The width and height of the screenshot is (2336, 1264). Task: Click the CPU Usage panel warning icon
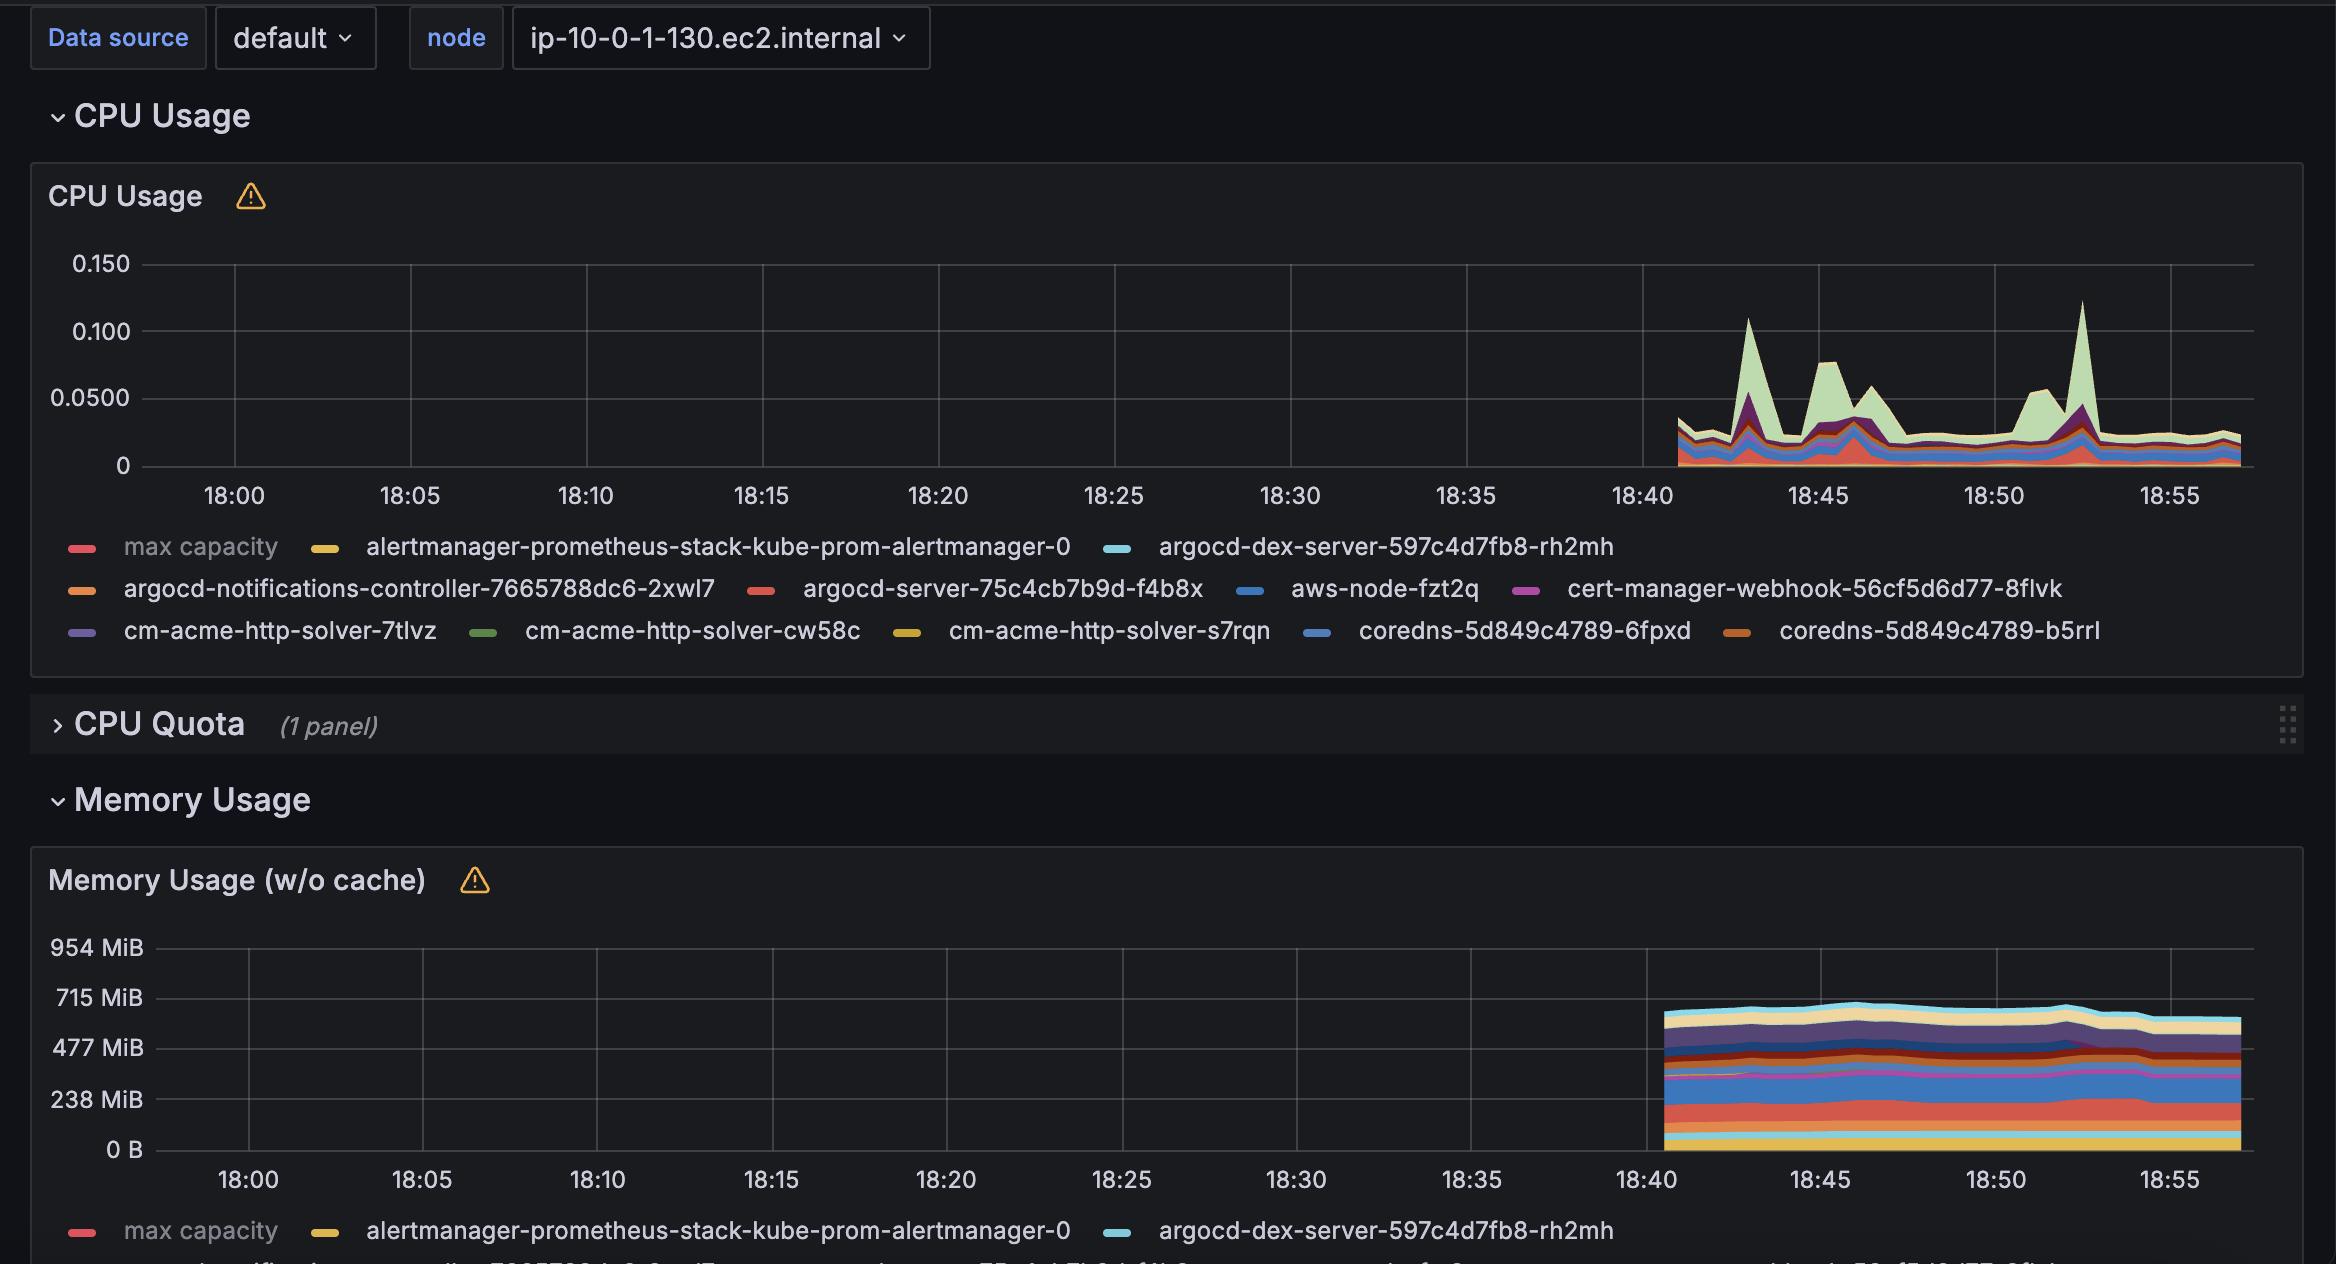pyautogui.click(x=250, y=197)
